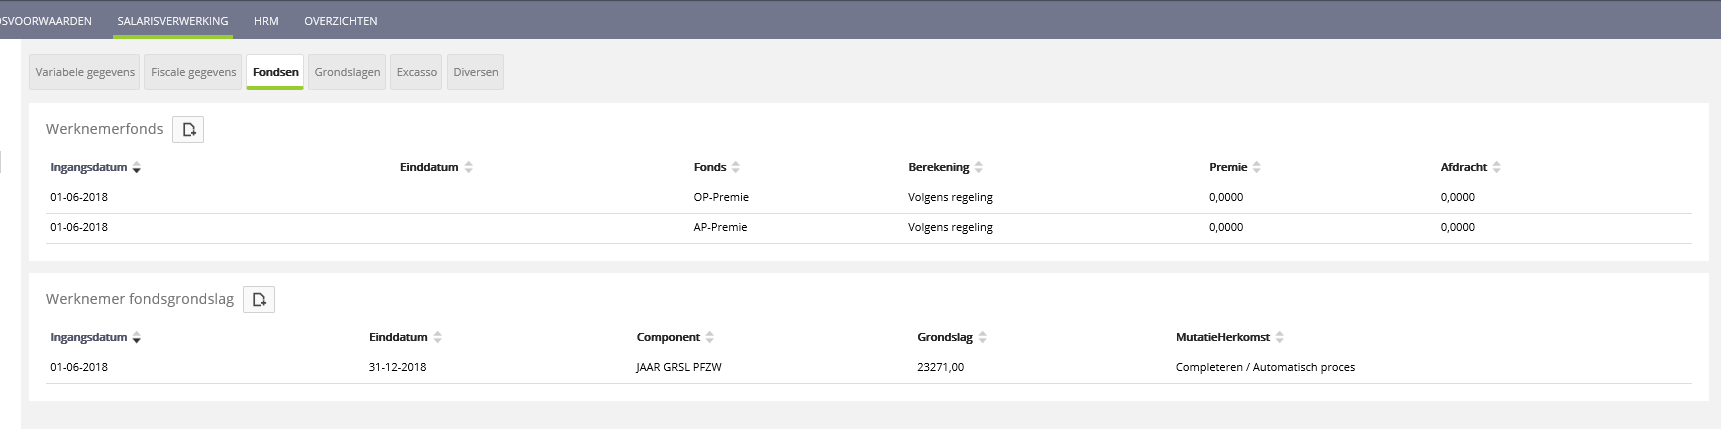Switch to Fiscale gegevens tab
This screenshot has width=1721, height=429.
[194, 72]
